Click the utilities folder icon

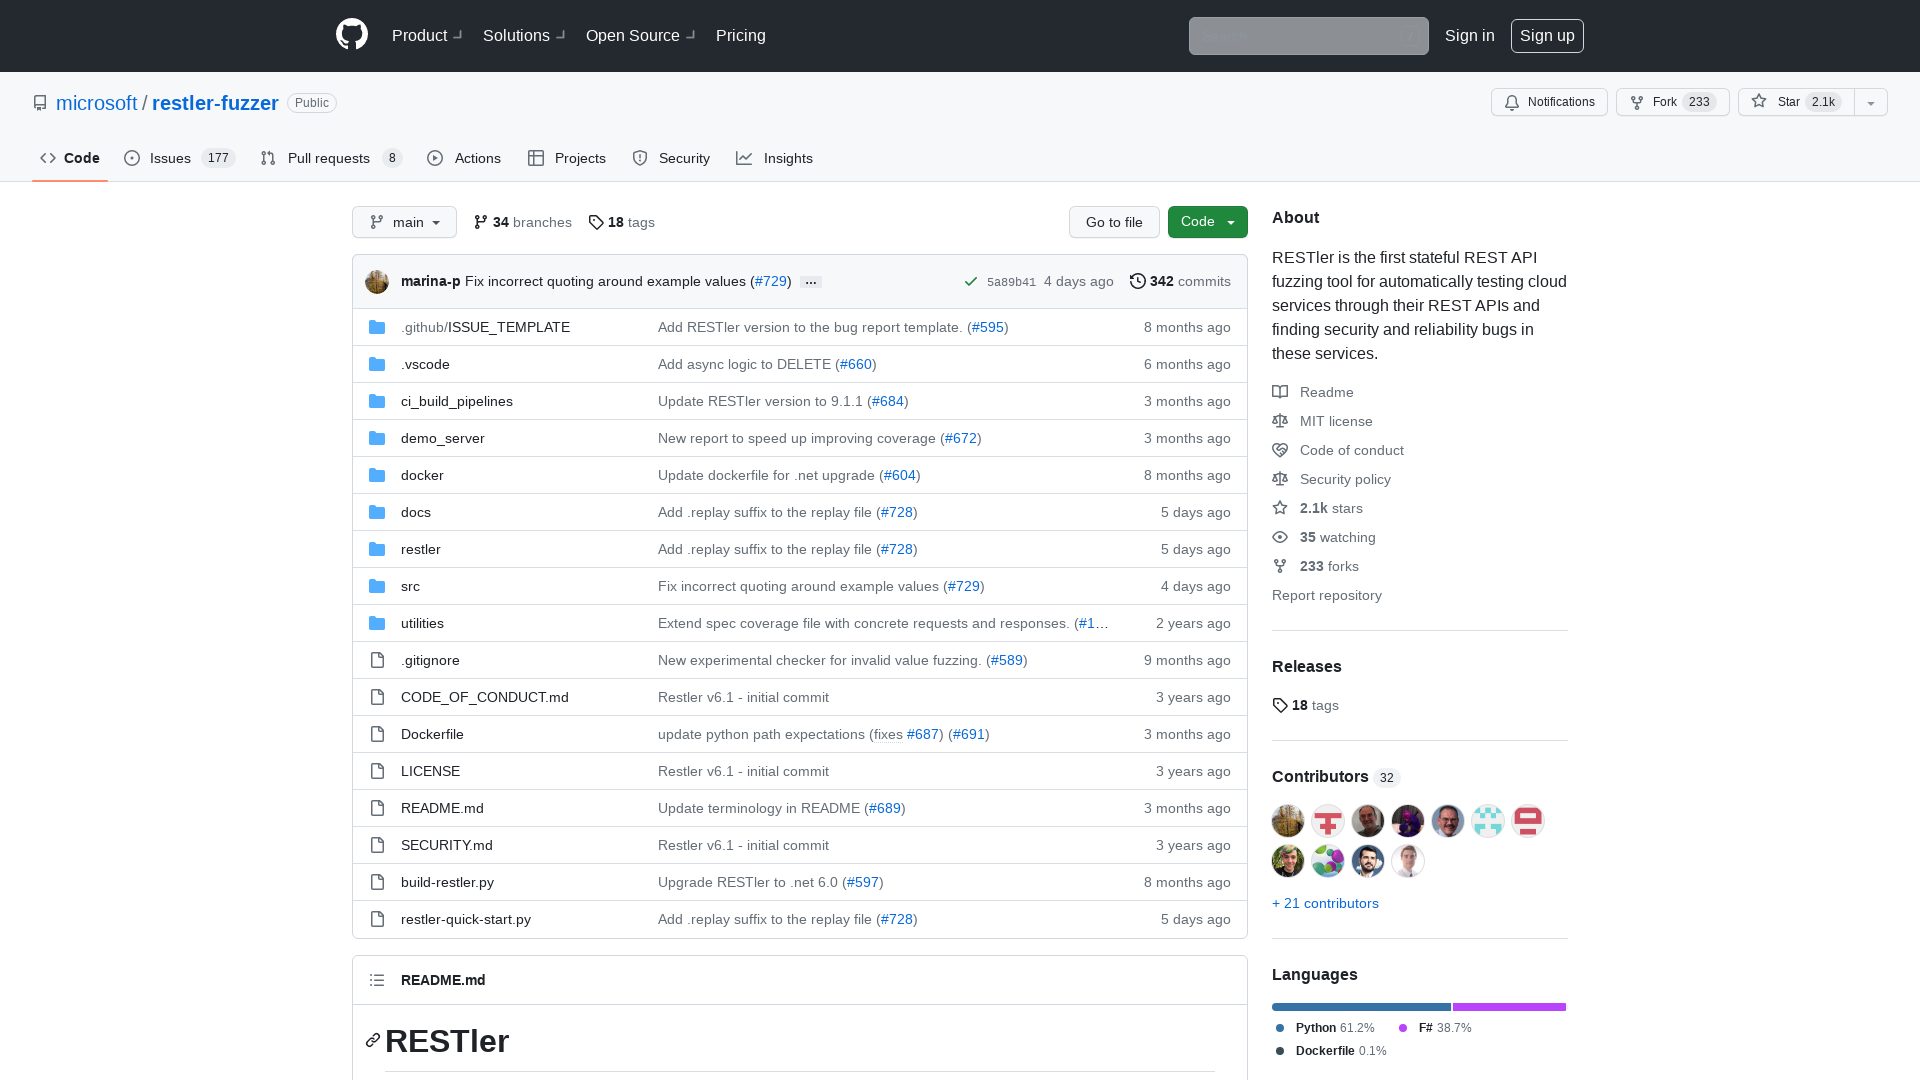[x=377, y=623]
